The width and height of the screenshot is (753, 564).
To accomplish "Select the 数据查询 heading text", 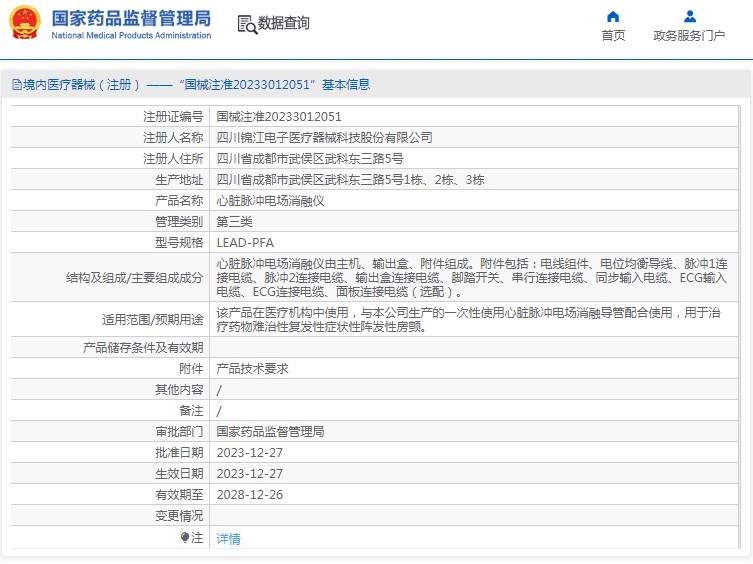I will [284, 24].
